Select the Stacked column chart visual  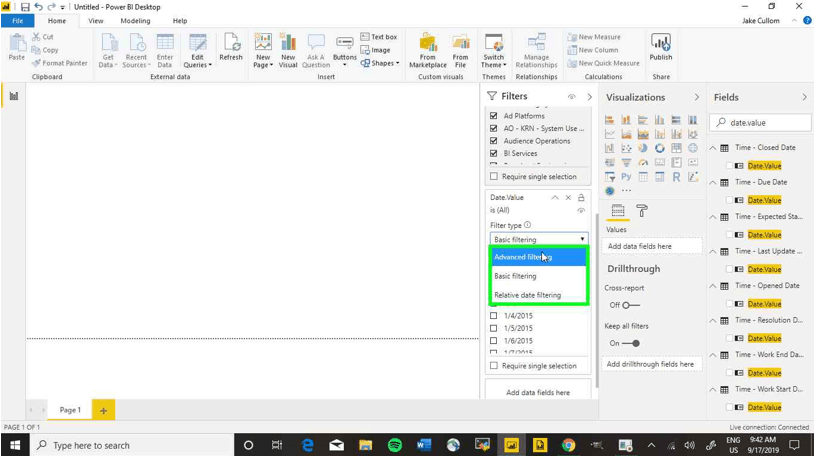[x=626, y=120]
